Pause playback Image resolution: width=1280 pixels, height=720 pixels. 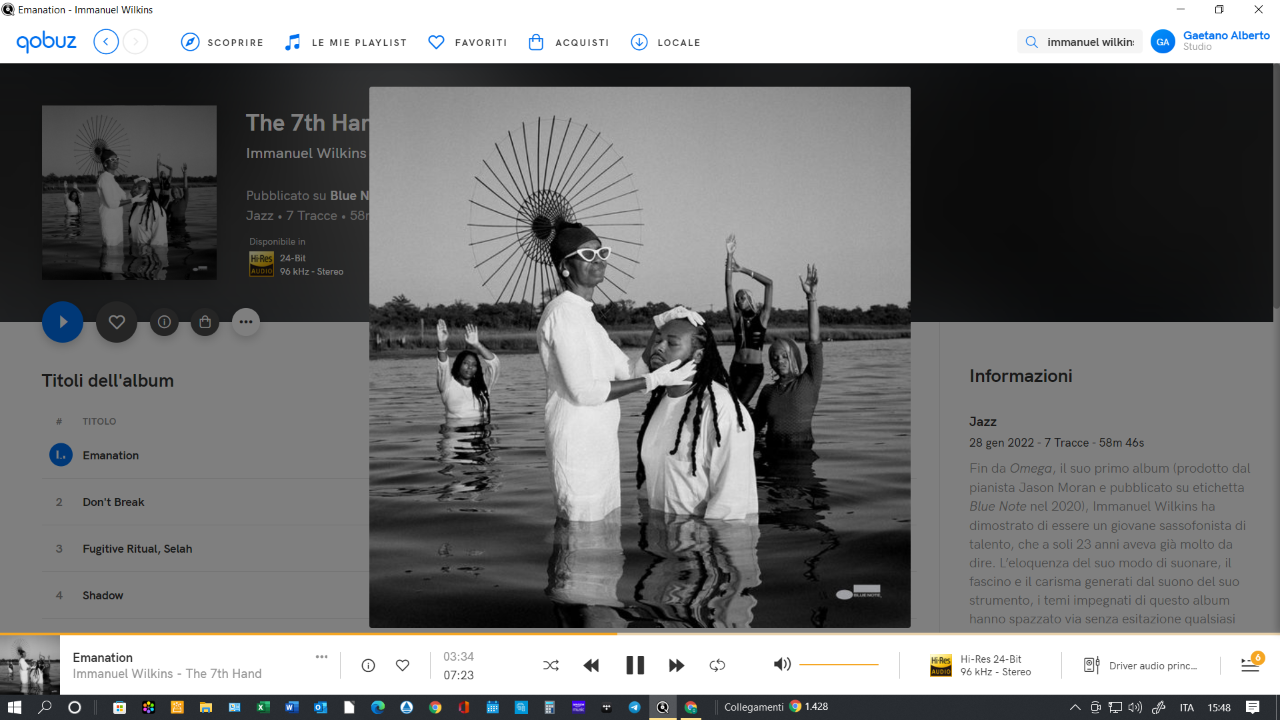[x=635, y=665]
